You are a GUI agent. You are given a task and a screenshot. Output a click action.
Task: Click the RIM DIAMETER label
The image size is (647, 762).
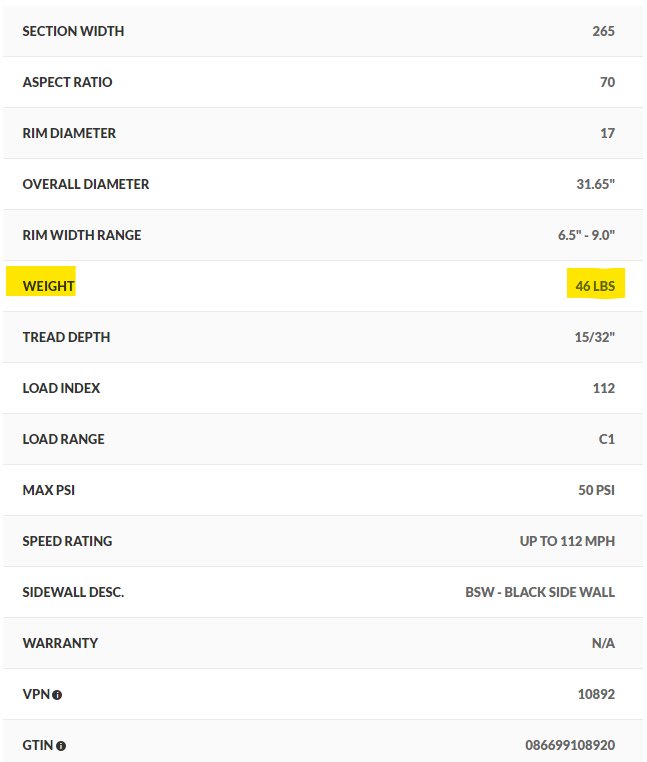pyautogui.click(x=69, y=133)
